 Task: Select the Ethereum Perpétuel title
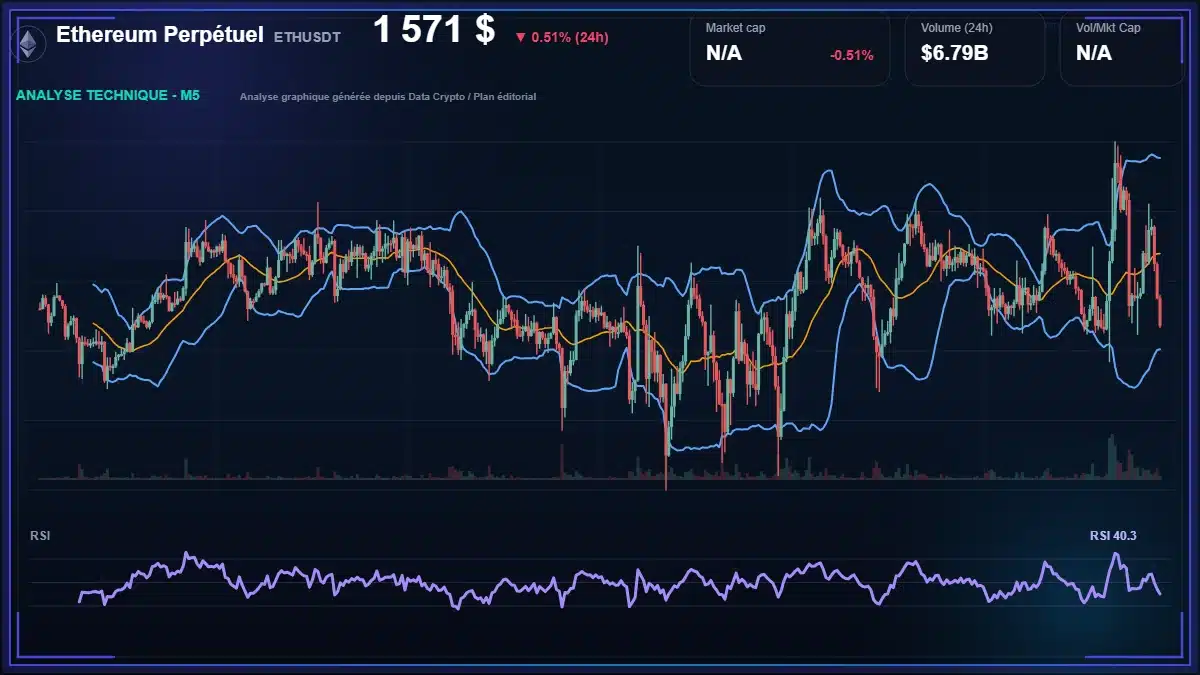160,35
